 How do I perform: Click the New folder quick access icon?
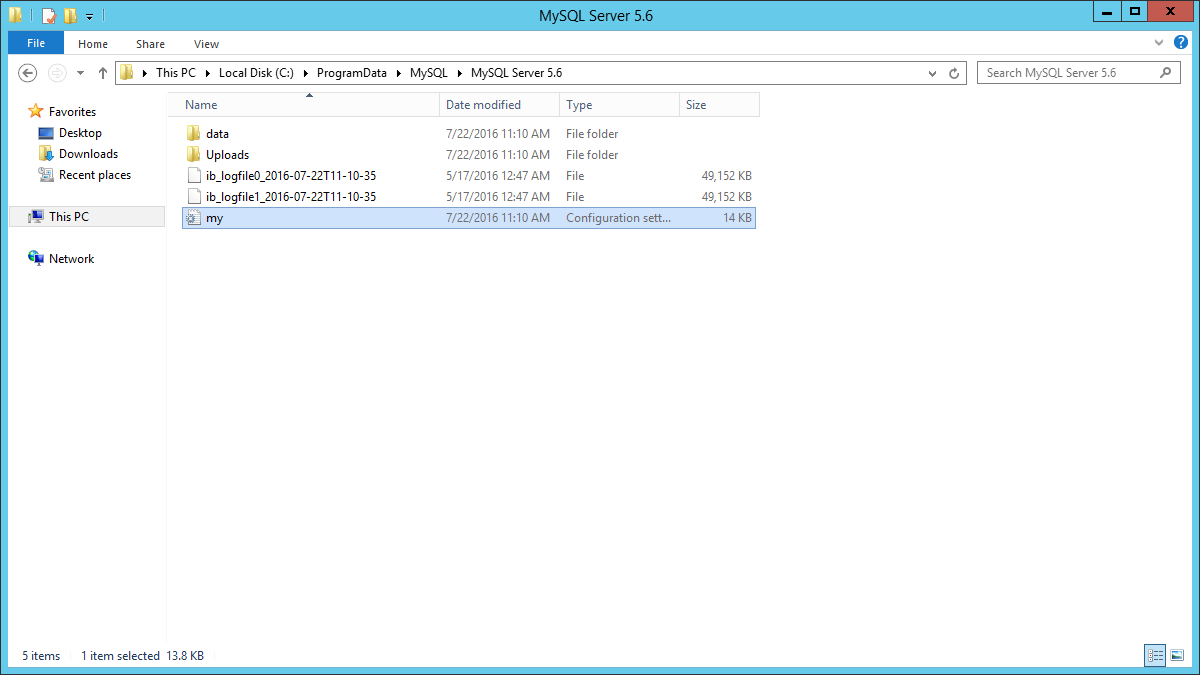pyautogui.click(x=70, y=16)
